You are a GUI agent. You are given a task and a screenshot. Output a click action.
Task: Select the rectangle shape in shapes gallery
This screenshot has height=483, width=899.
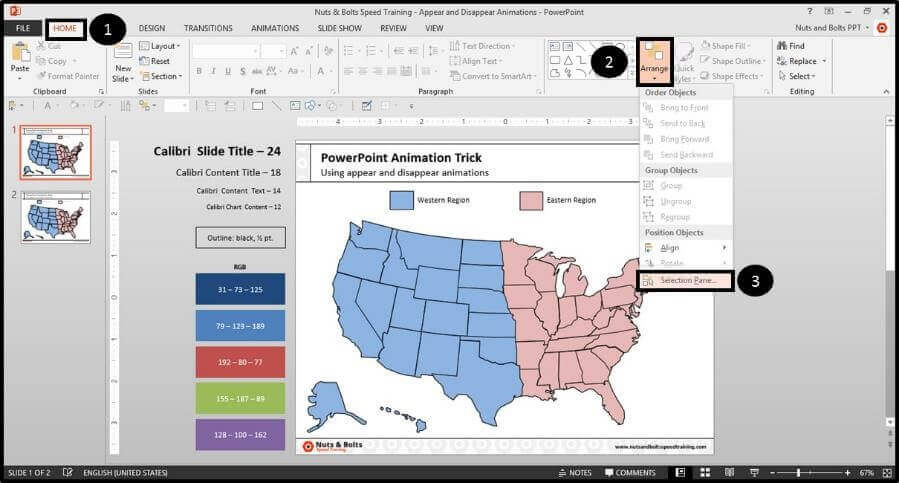(554, 60)
